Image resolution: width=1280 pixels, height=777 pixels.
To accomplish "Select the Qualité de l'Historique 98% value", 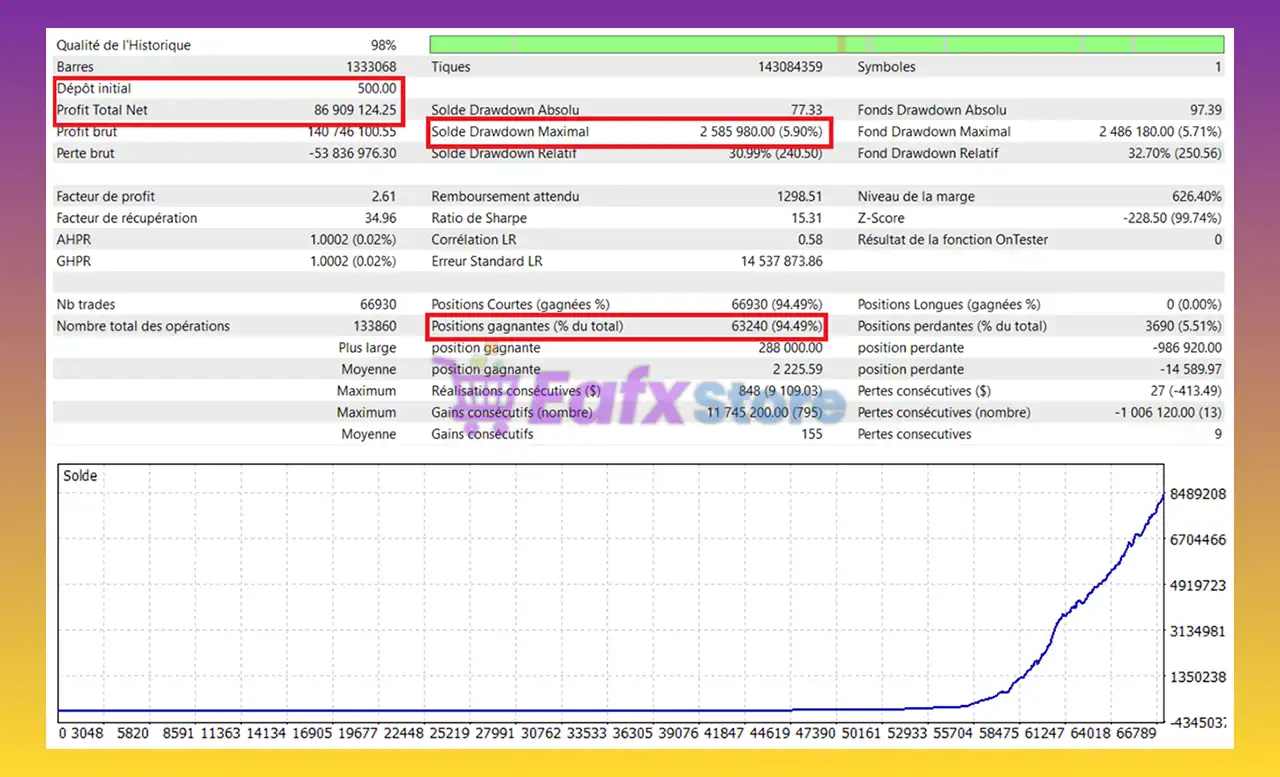I will point(383,45).
